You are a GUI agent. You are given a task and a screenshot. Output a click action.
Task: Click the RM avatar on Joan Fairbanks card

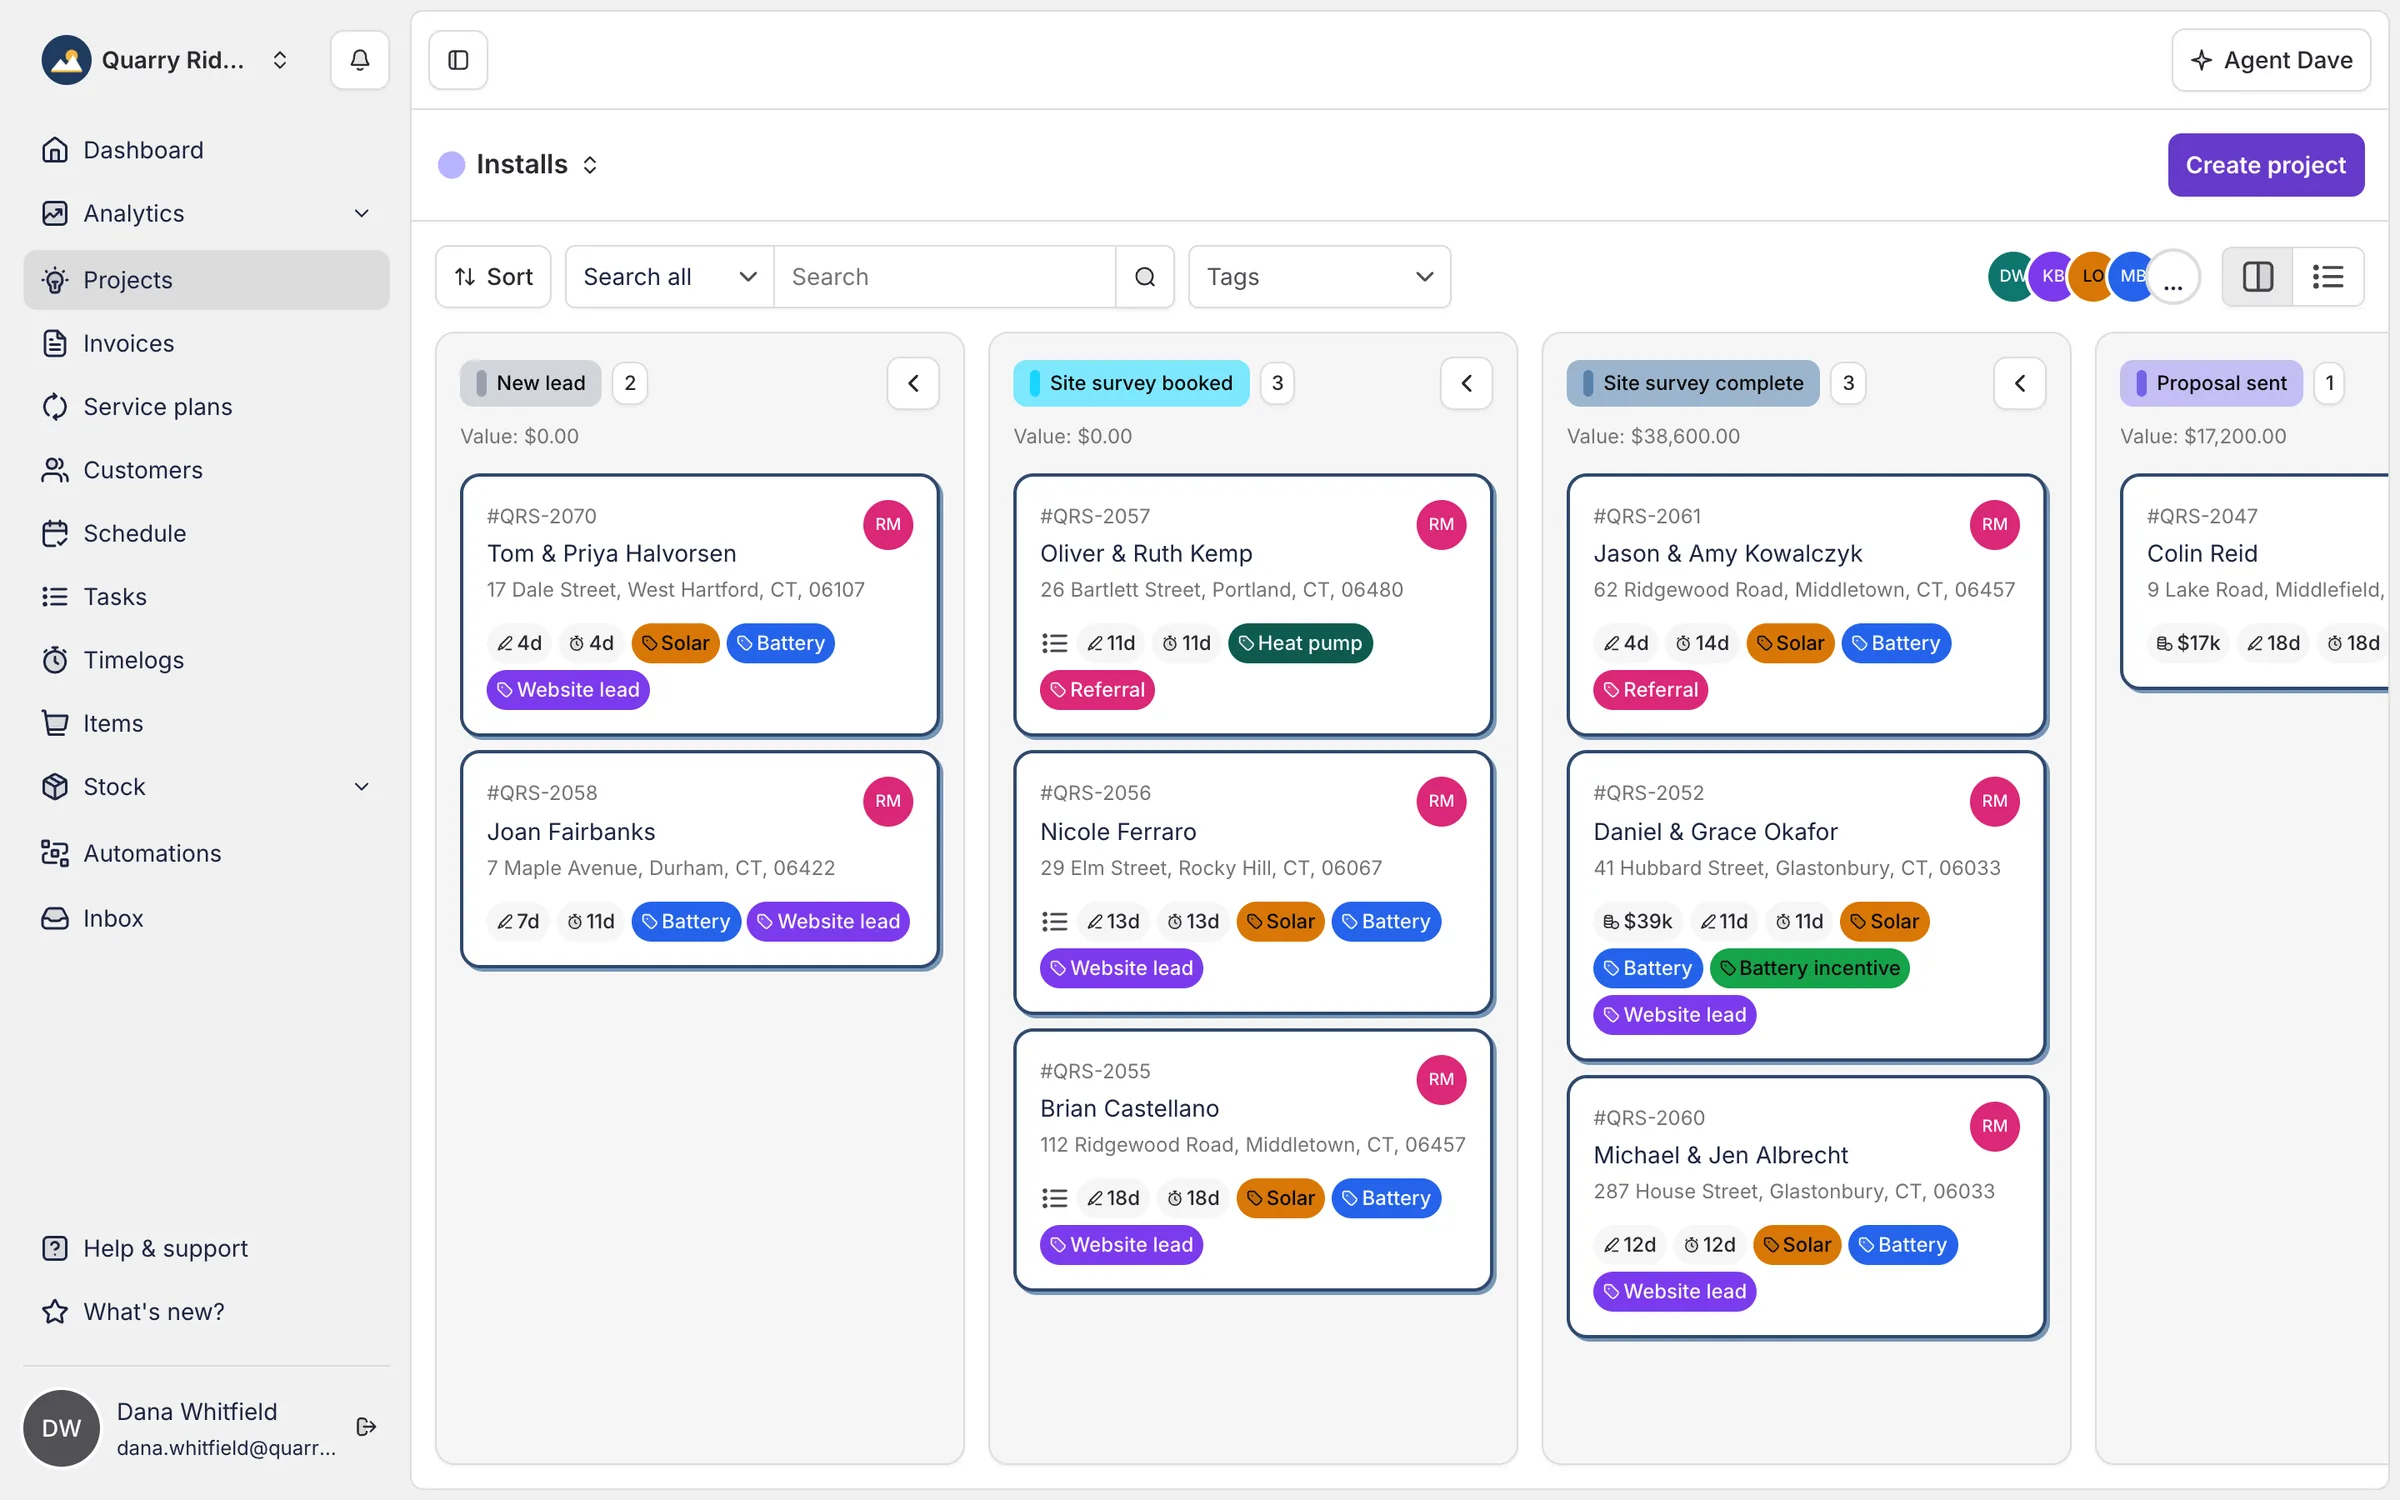888,801
